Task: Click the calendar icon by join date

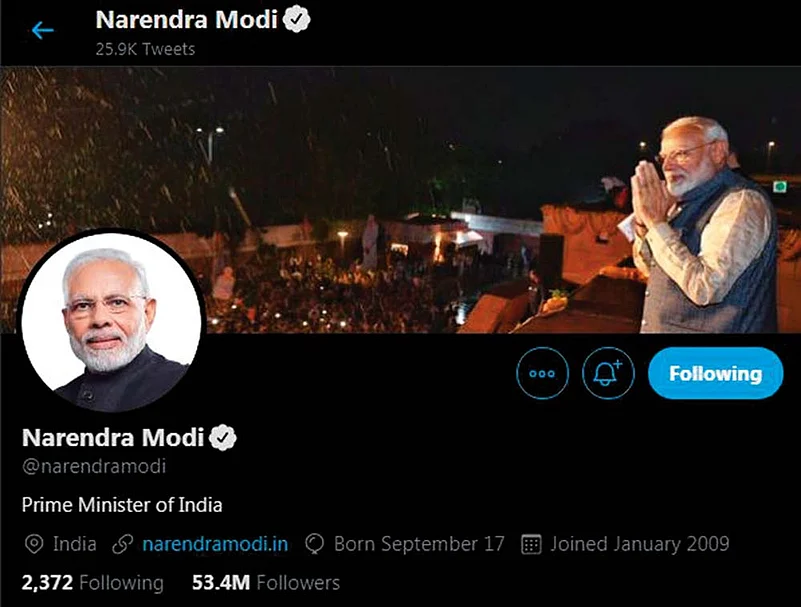Action: click(532, 545)
